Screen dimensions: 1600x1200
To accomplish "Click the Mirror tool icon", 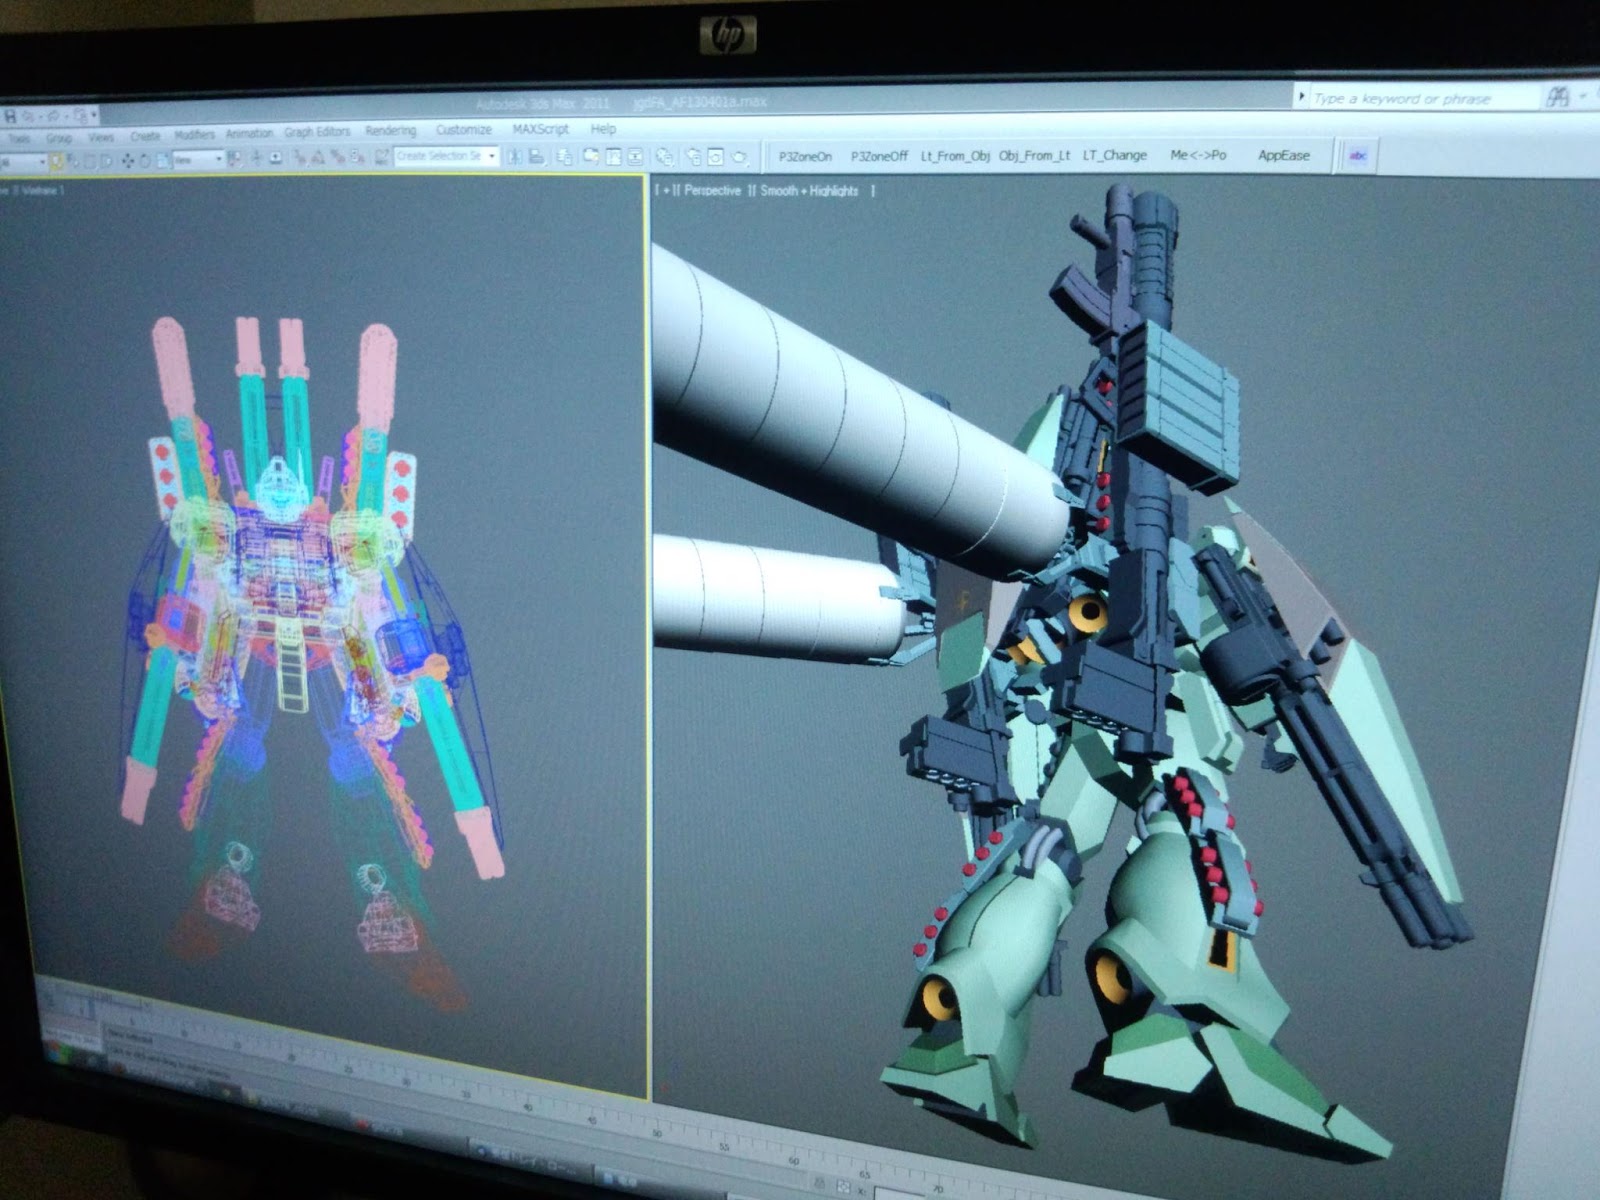I will [x=514, y=156].
